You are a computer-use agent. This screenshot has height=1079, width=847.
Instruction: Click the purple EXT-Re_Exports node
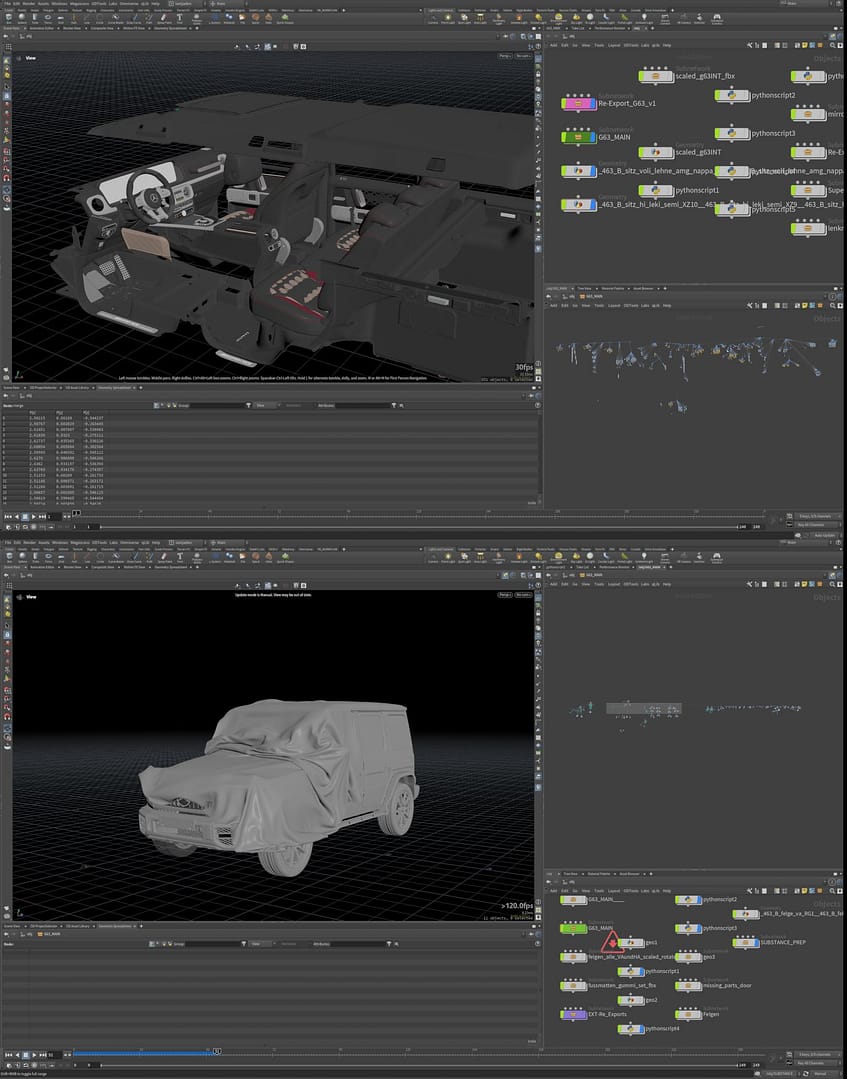pyautogui.click(x=574, y=1014)
